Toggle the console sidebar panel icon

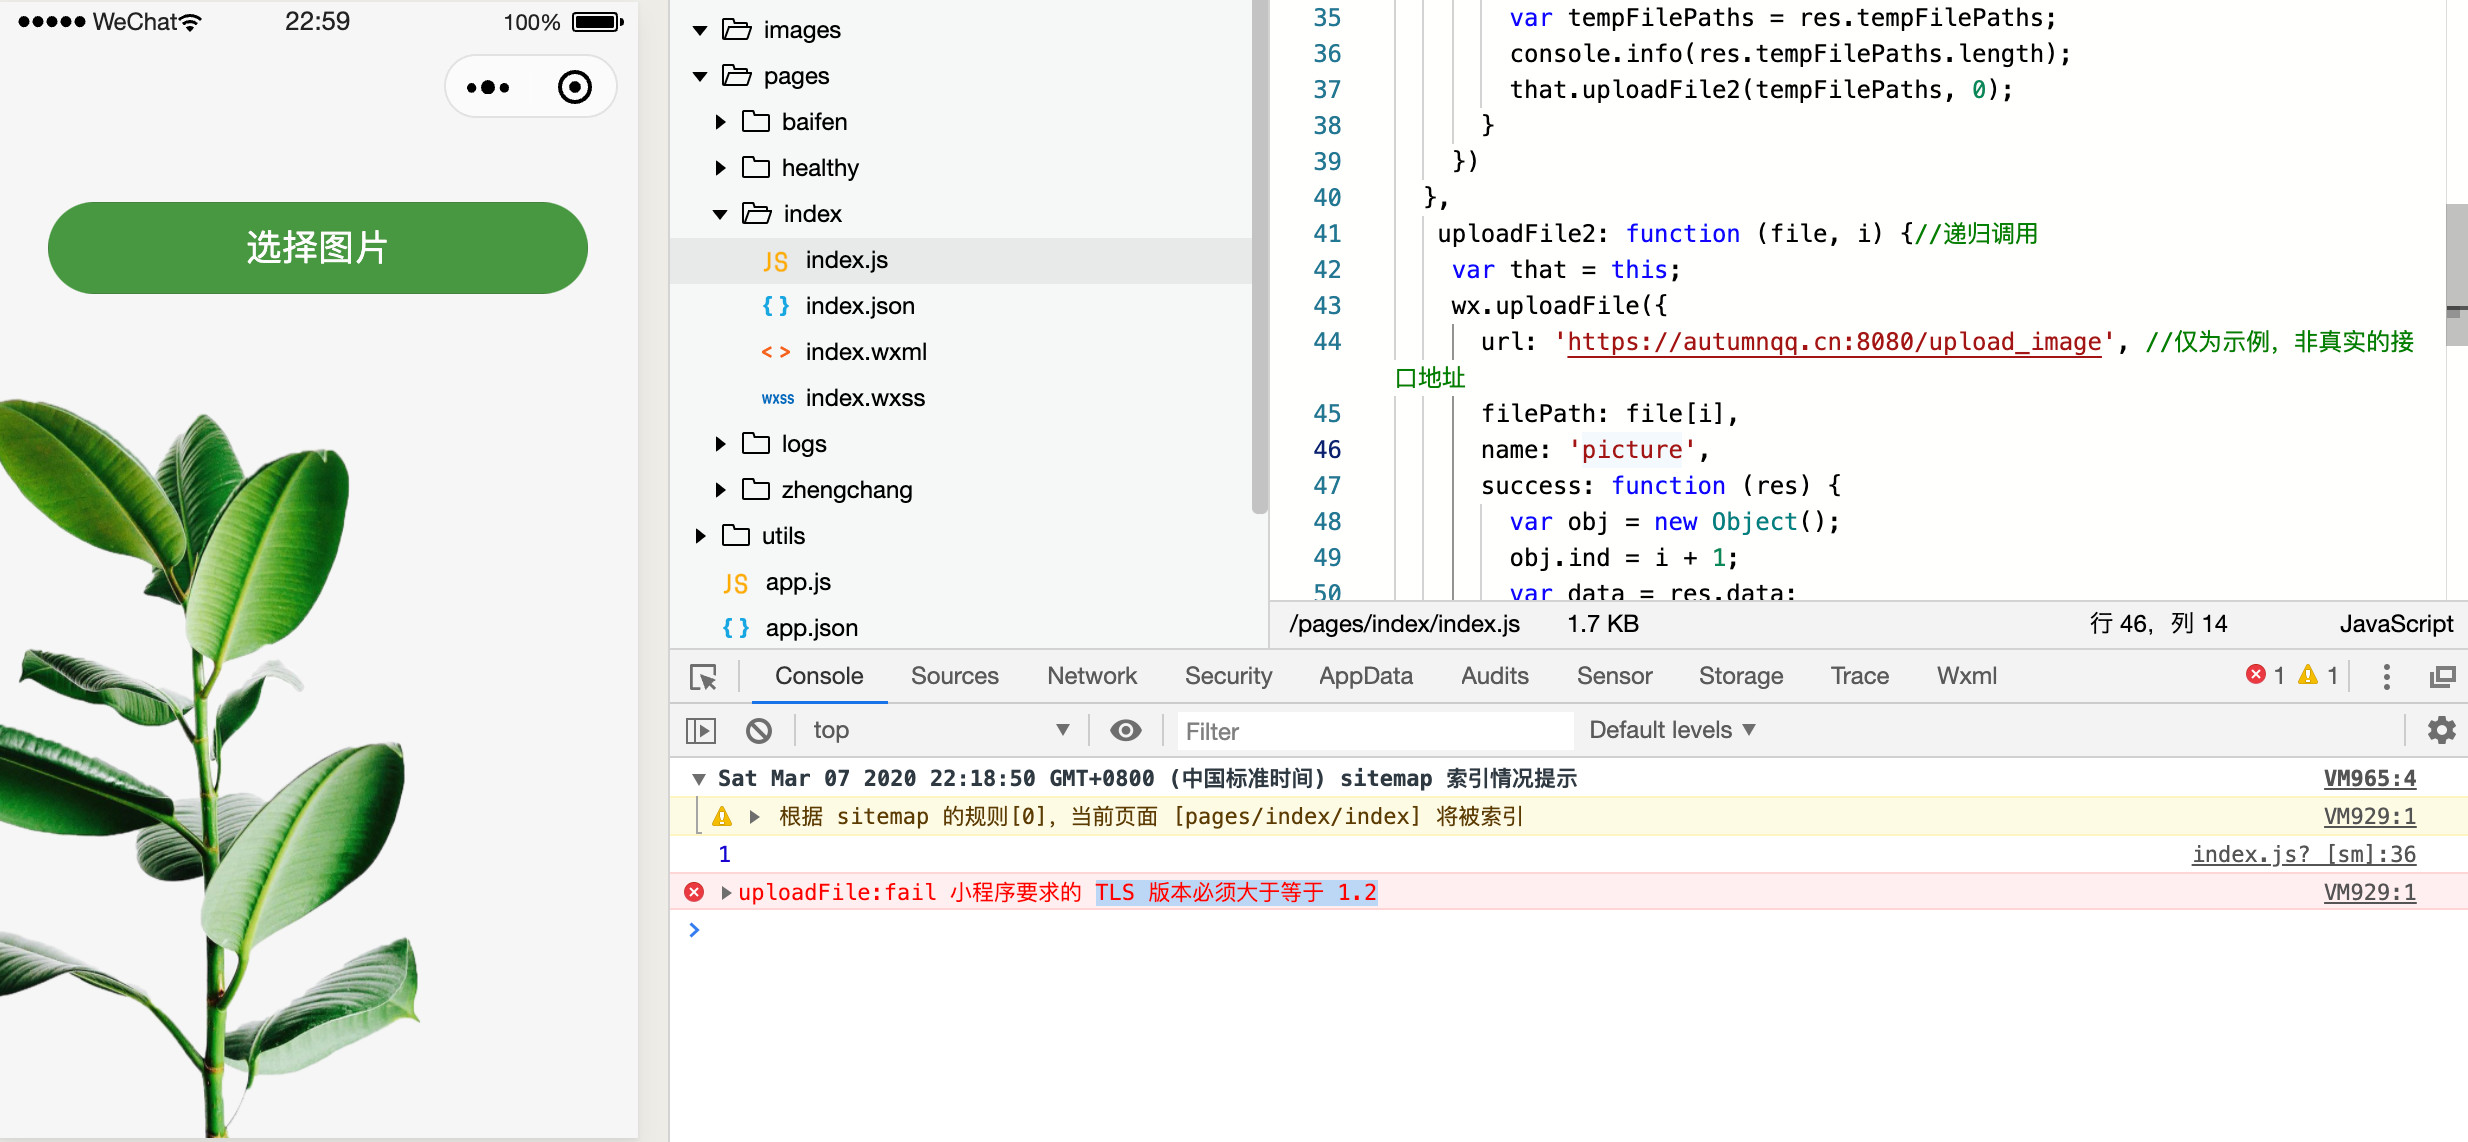701,731
